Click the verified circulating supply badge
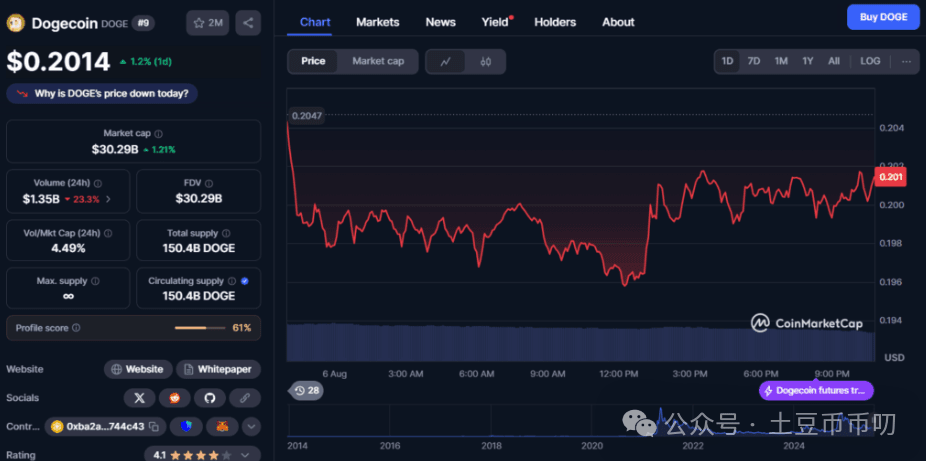Viewport: 926px width, 461px height. [x=244, y=281]
